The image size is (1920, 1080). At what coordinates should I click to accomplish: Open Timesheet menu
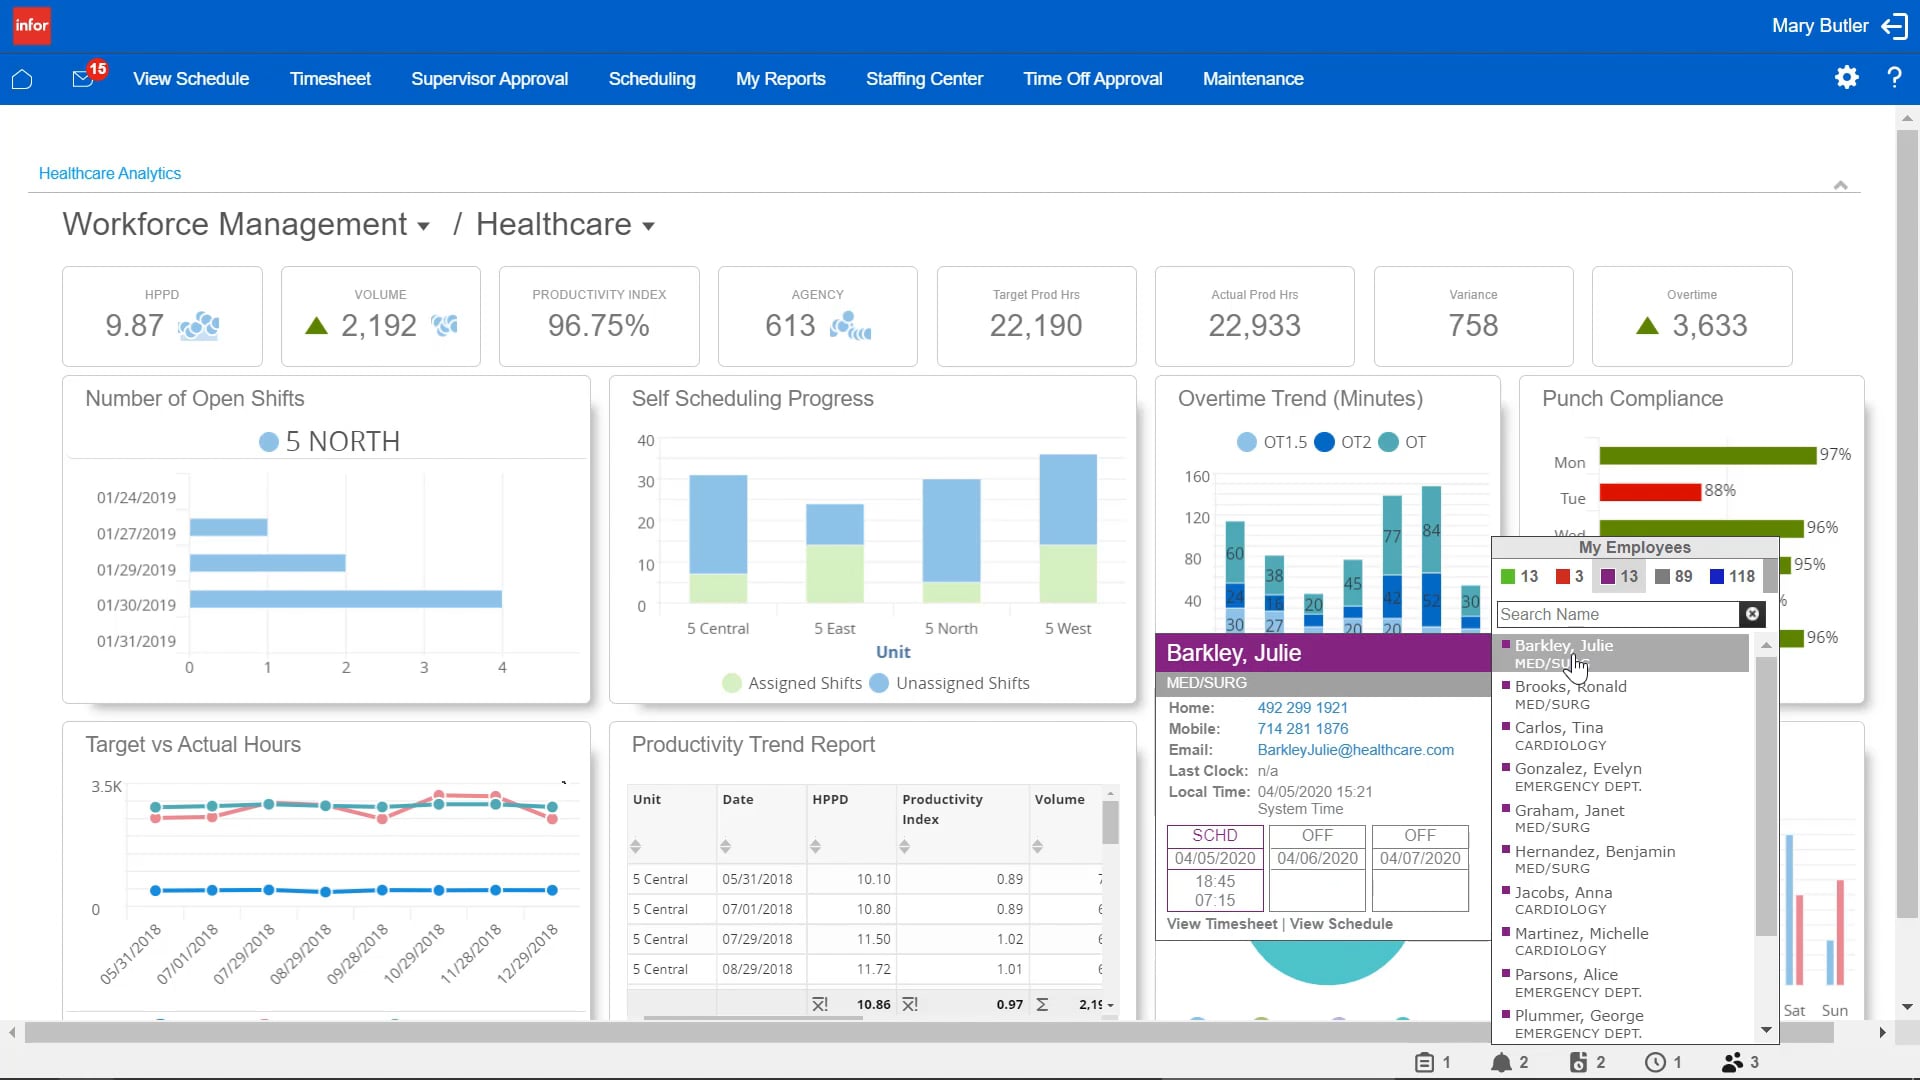pos(330,79)
